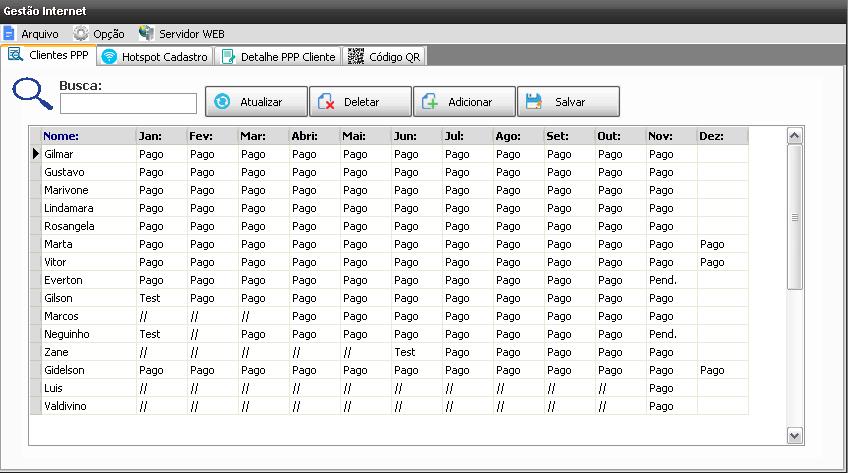Click the Jun: column header
The image size is (848, 473).
[416, 136]
